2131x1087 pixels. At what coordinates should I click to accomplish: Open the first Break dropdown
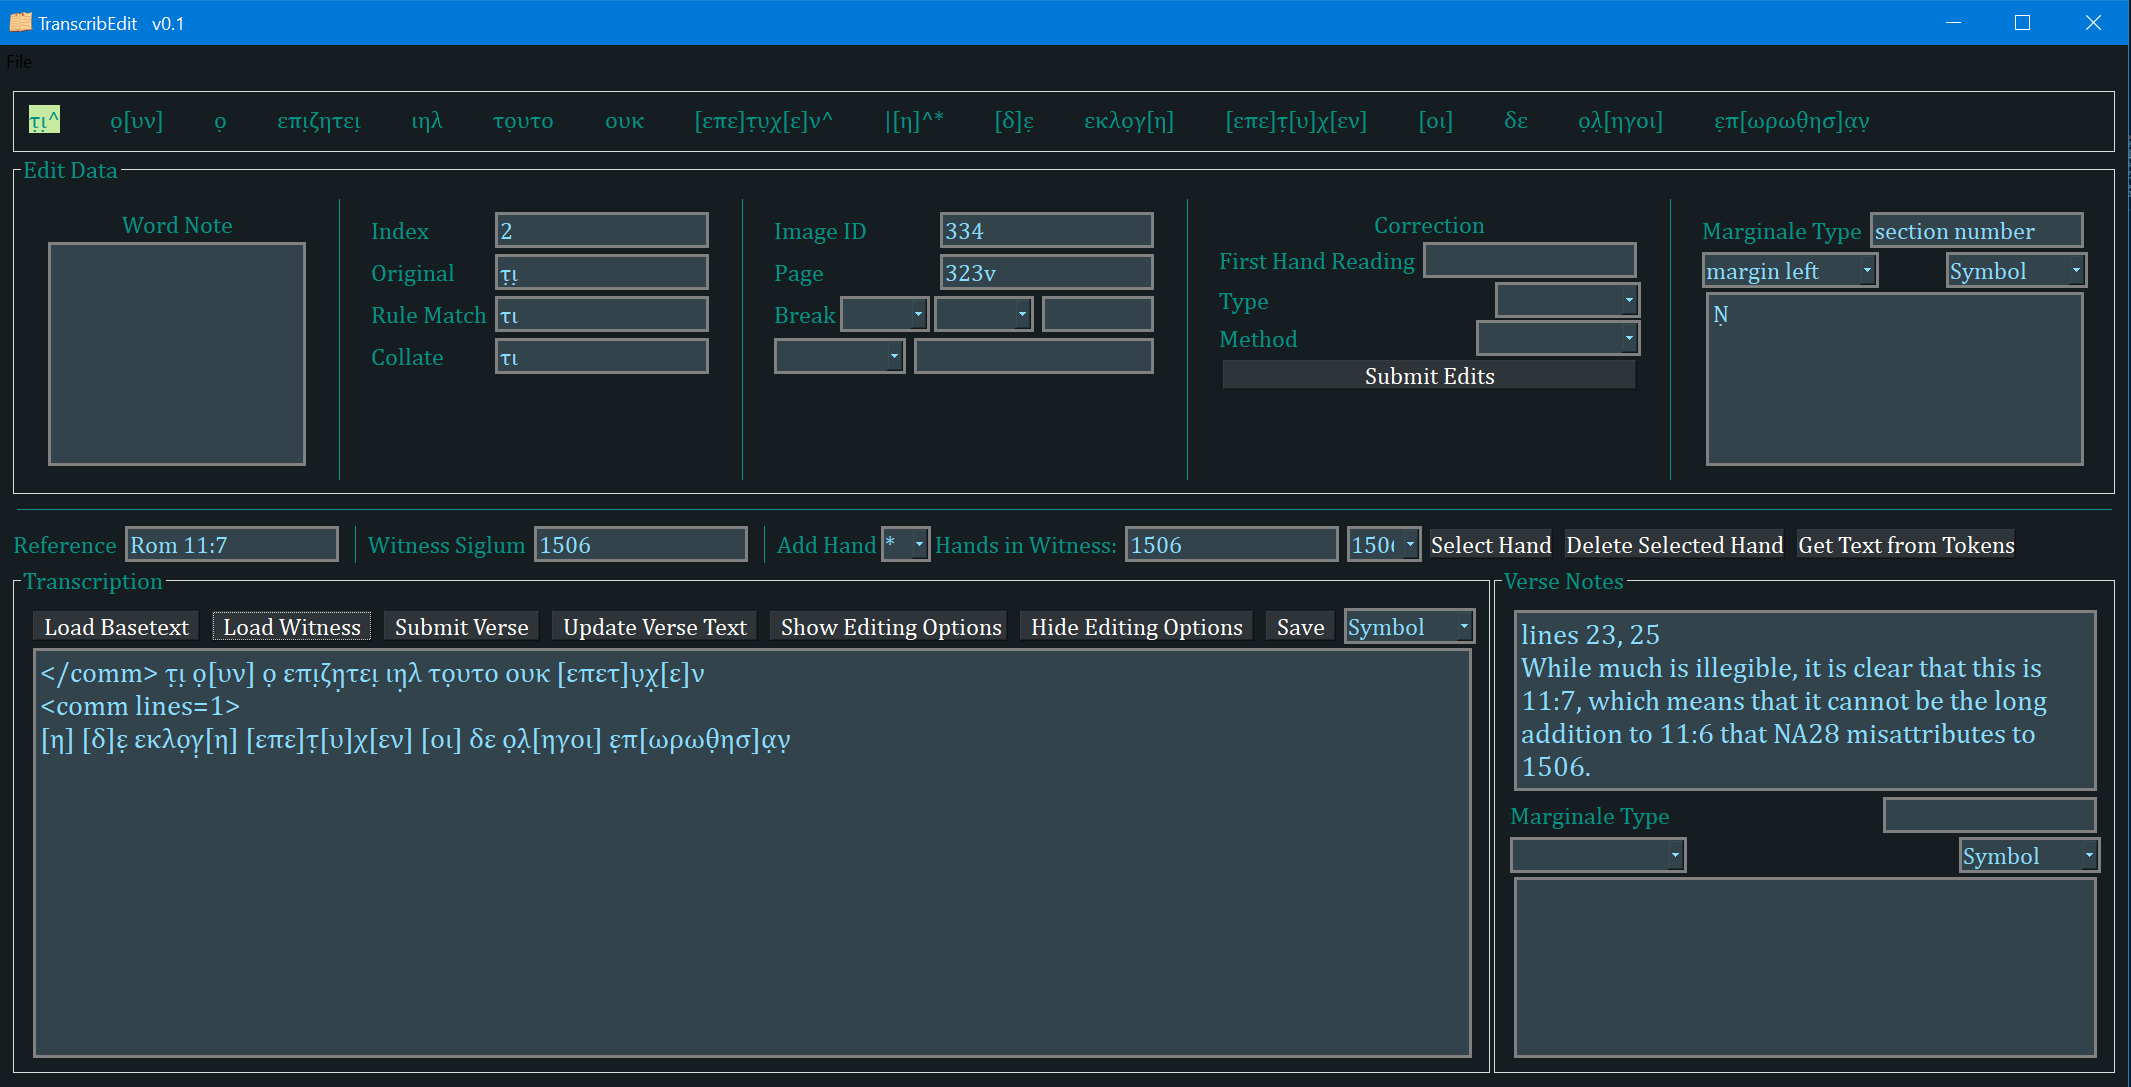pyautogui.click(x=917, y=314)
